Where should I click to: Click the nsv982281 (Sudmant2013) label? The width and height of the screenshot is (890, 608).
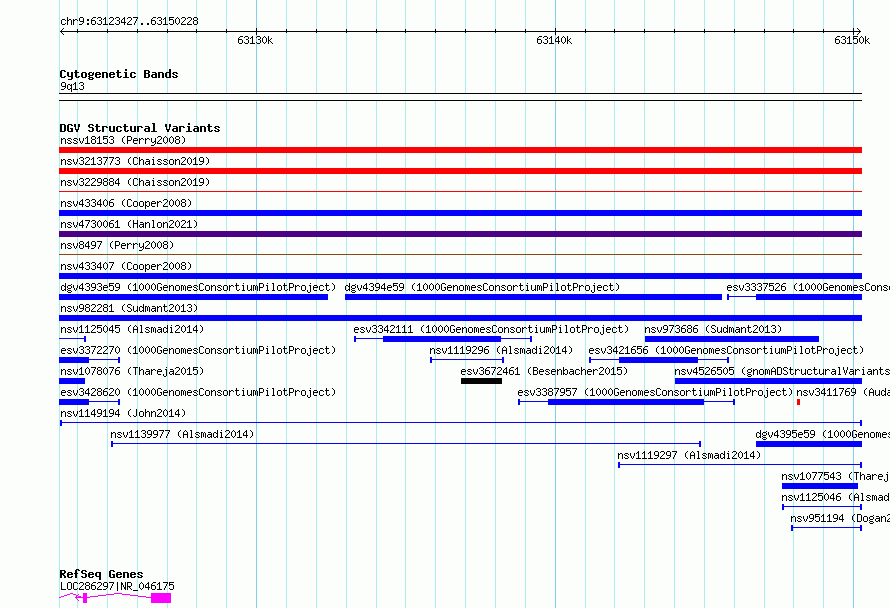click(x=129, y=308)
